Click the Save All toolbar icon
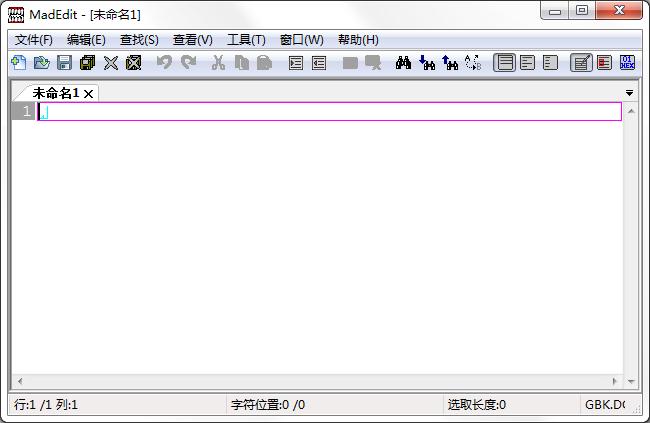The image size is (650, 423). [x=87, y=63]
